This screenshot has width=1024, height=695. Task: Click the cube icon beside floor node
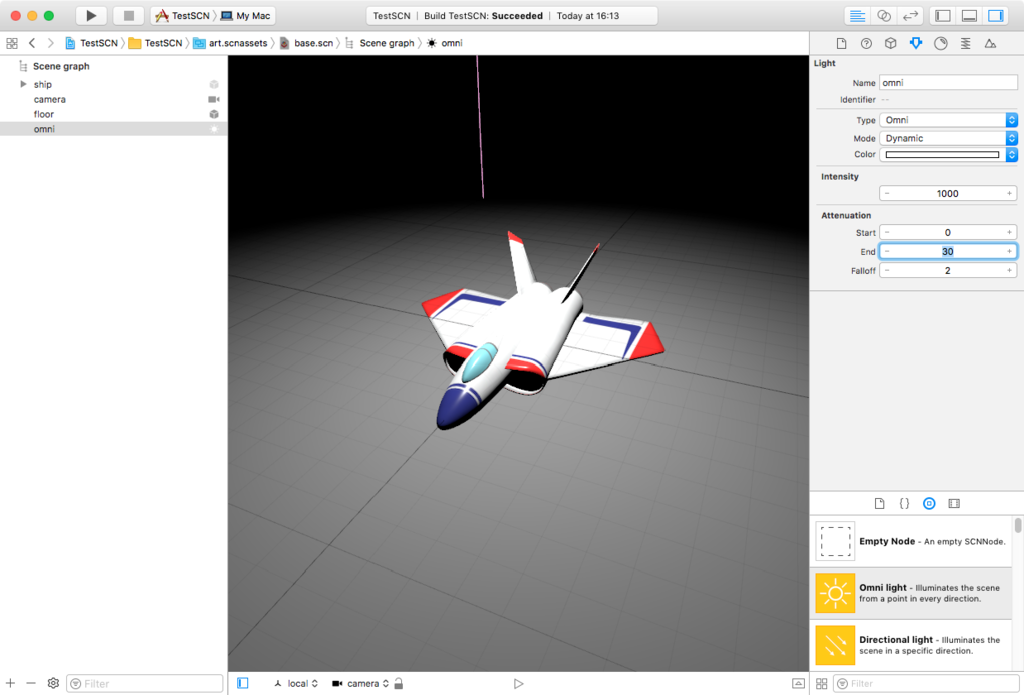(x=214, y=114)
